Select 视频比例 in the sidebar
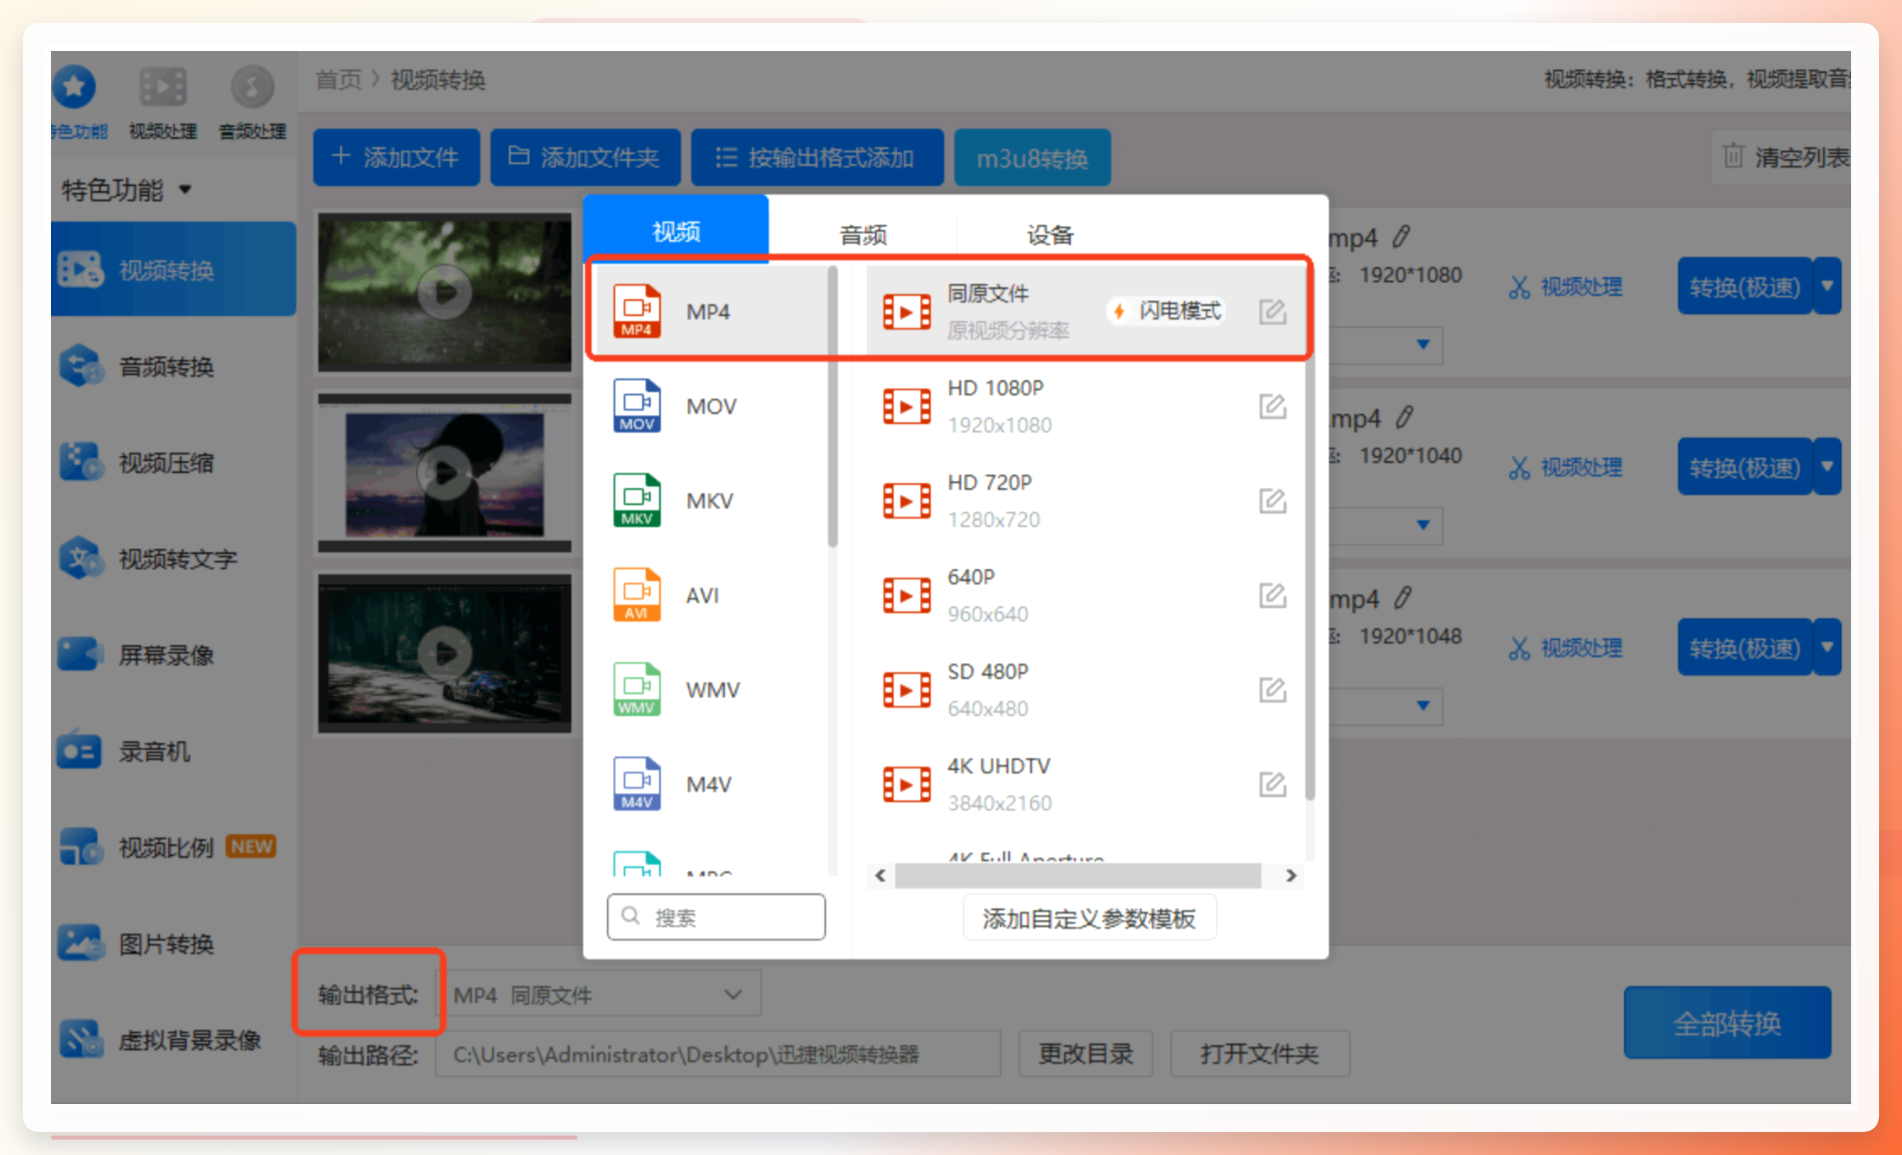 pos(173,847)
